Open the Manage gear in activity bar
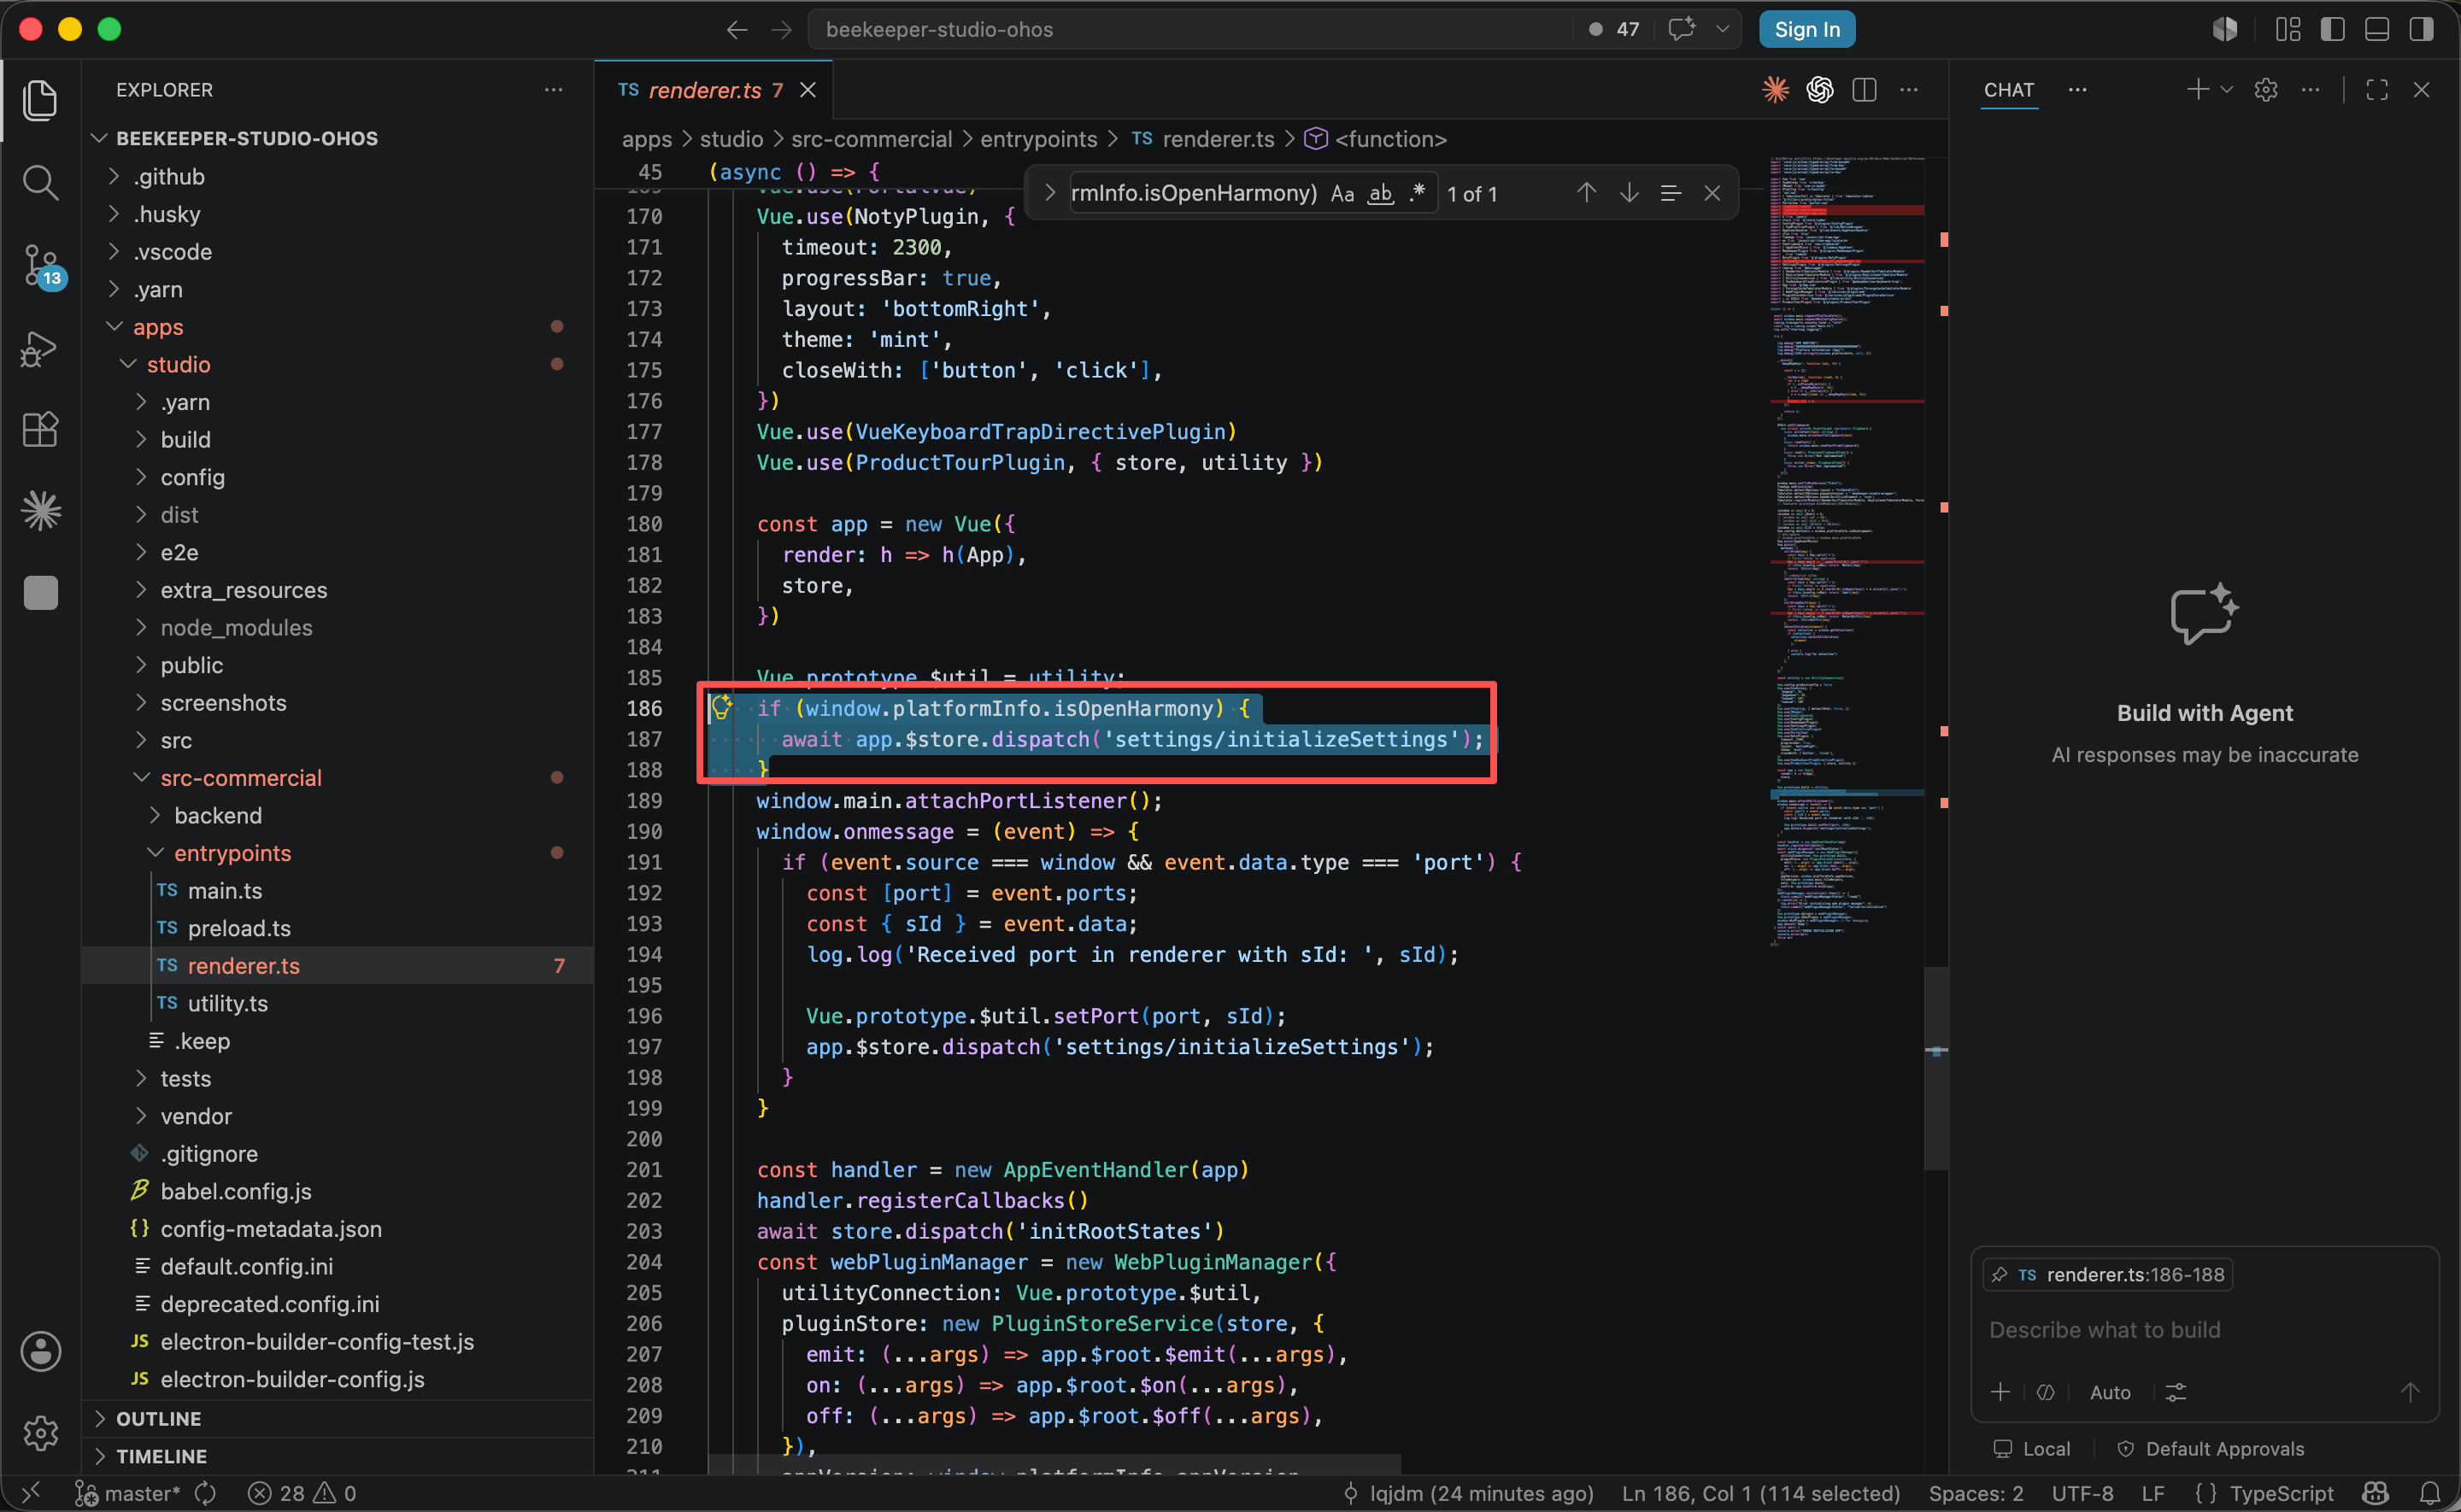Image resolution: width=2461 pixels, height=1512 pixels. tap(40, 1433)
